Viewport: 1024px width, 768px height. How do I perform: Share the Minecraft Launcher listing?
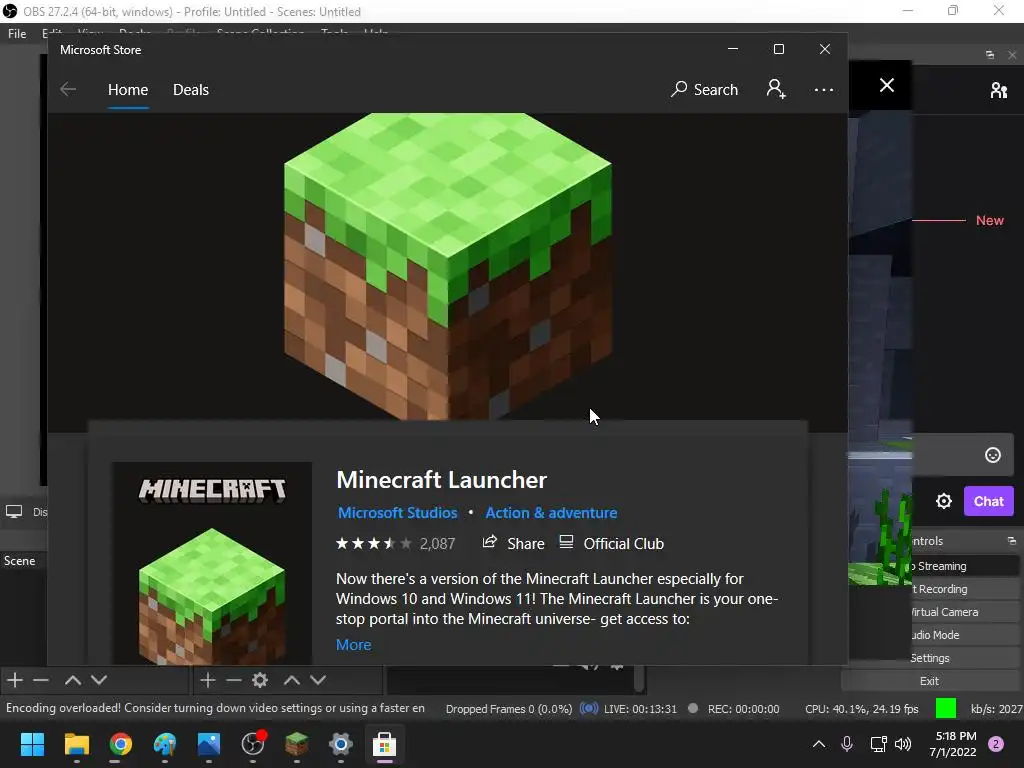(513, 543)
